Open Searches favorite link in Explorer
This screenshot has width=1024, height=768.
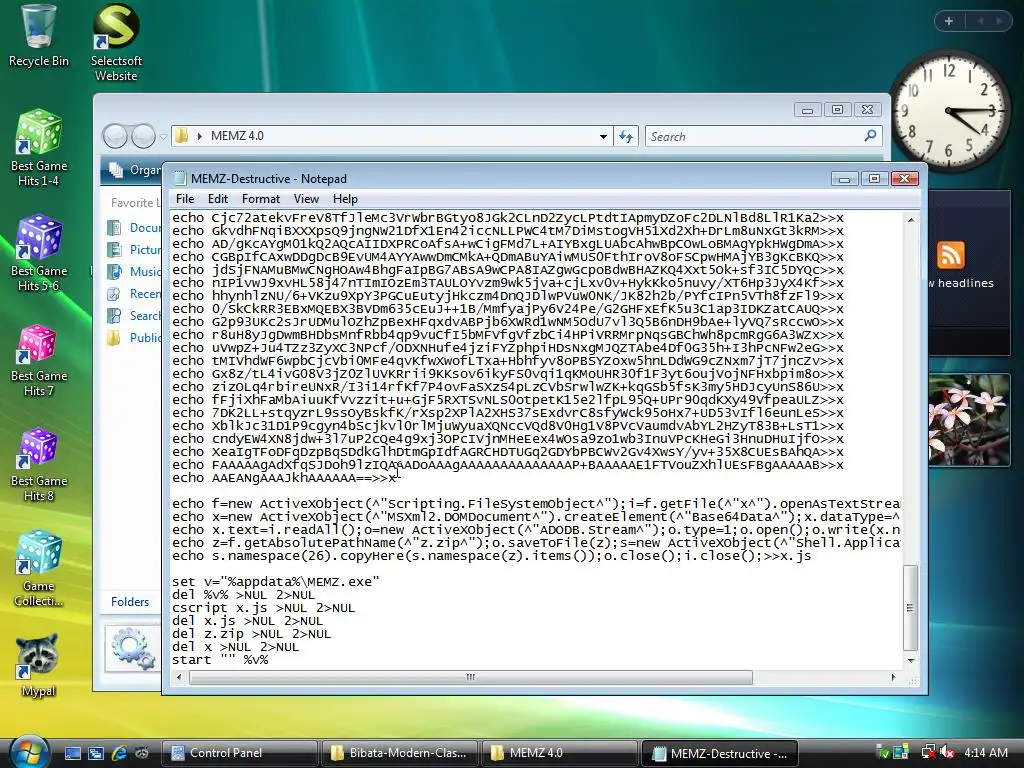[135, 315]
